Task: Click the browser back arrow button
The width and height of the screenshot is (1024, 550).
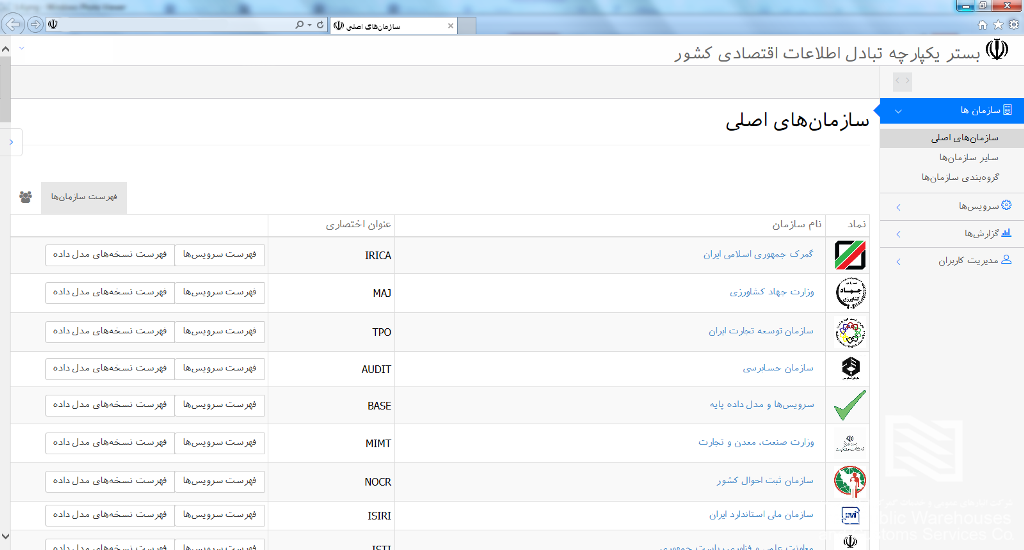Action: [x=13, y=24]
